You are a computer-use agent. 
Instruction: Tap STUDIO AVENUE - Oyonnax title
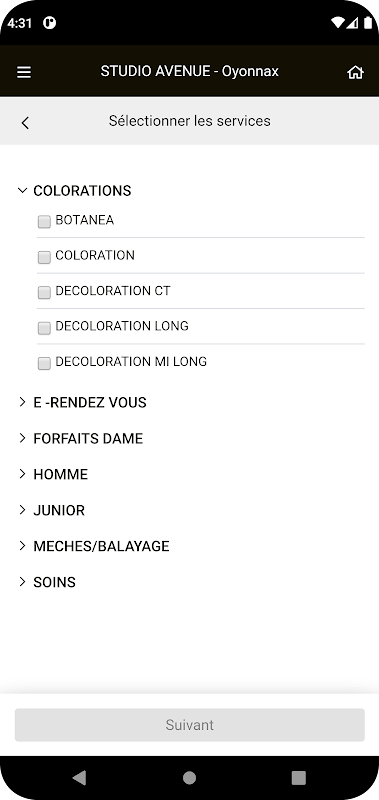189,71
